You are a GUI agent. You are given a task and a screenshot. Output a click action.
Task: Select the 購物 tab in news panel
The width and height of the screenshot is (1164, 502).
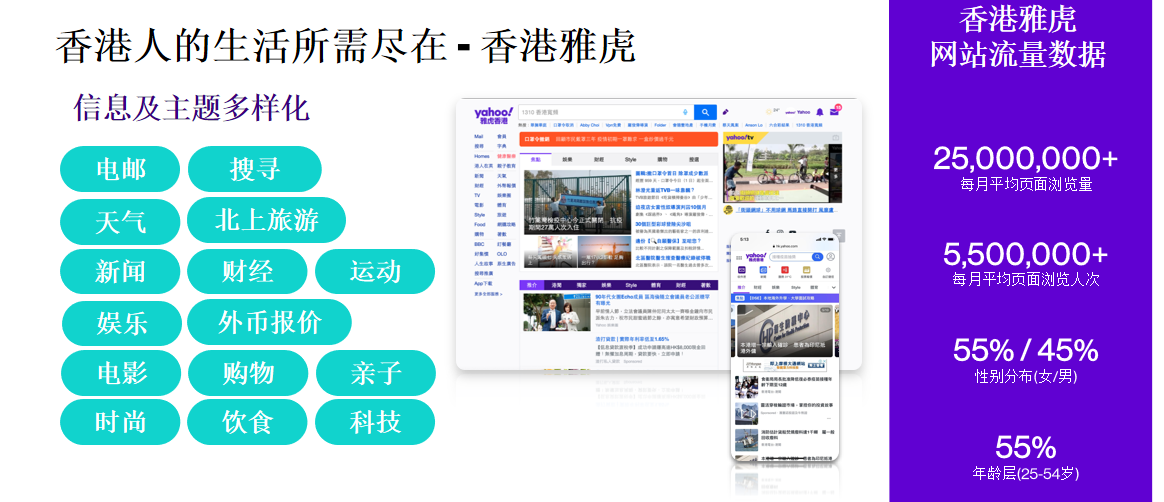pyautogui.click(x=663, y=160)
